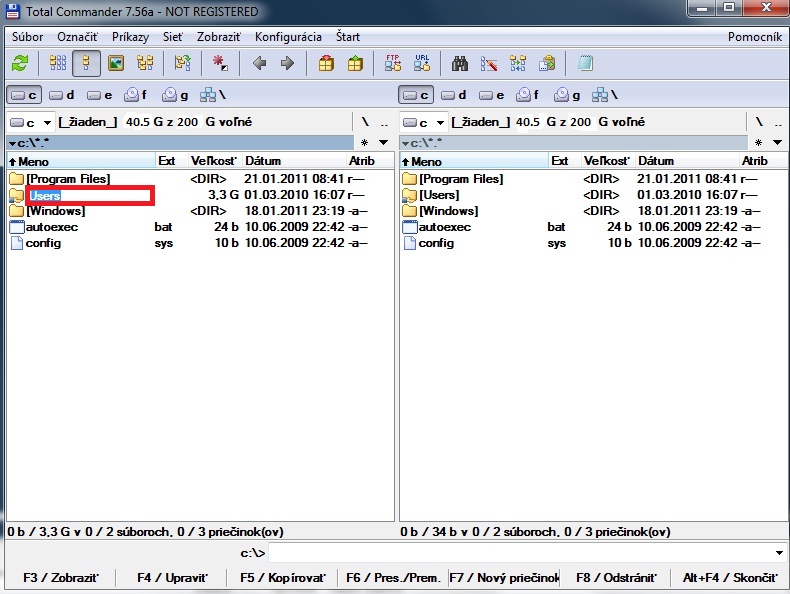The height and width of the screenshot is (594, 790).
Task: Open the Štart menu item
Action: [348, 37]
